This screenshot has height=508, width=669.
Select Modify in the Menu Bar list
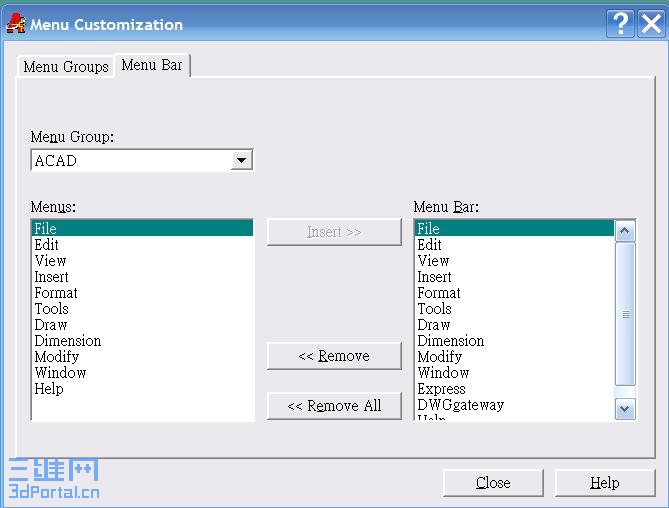click(515, 357)
